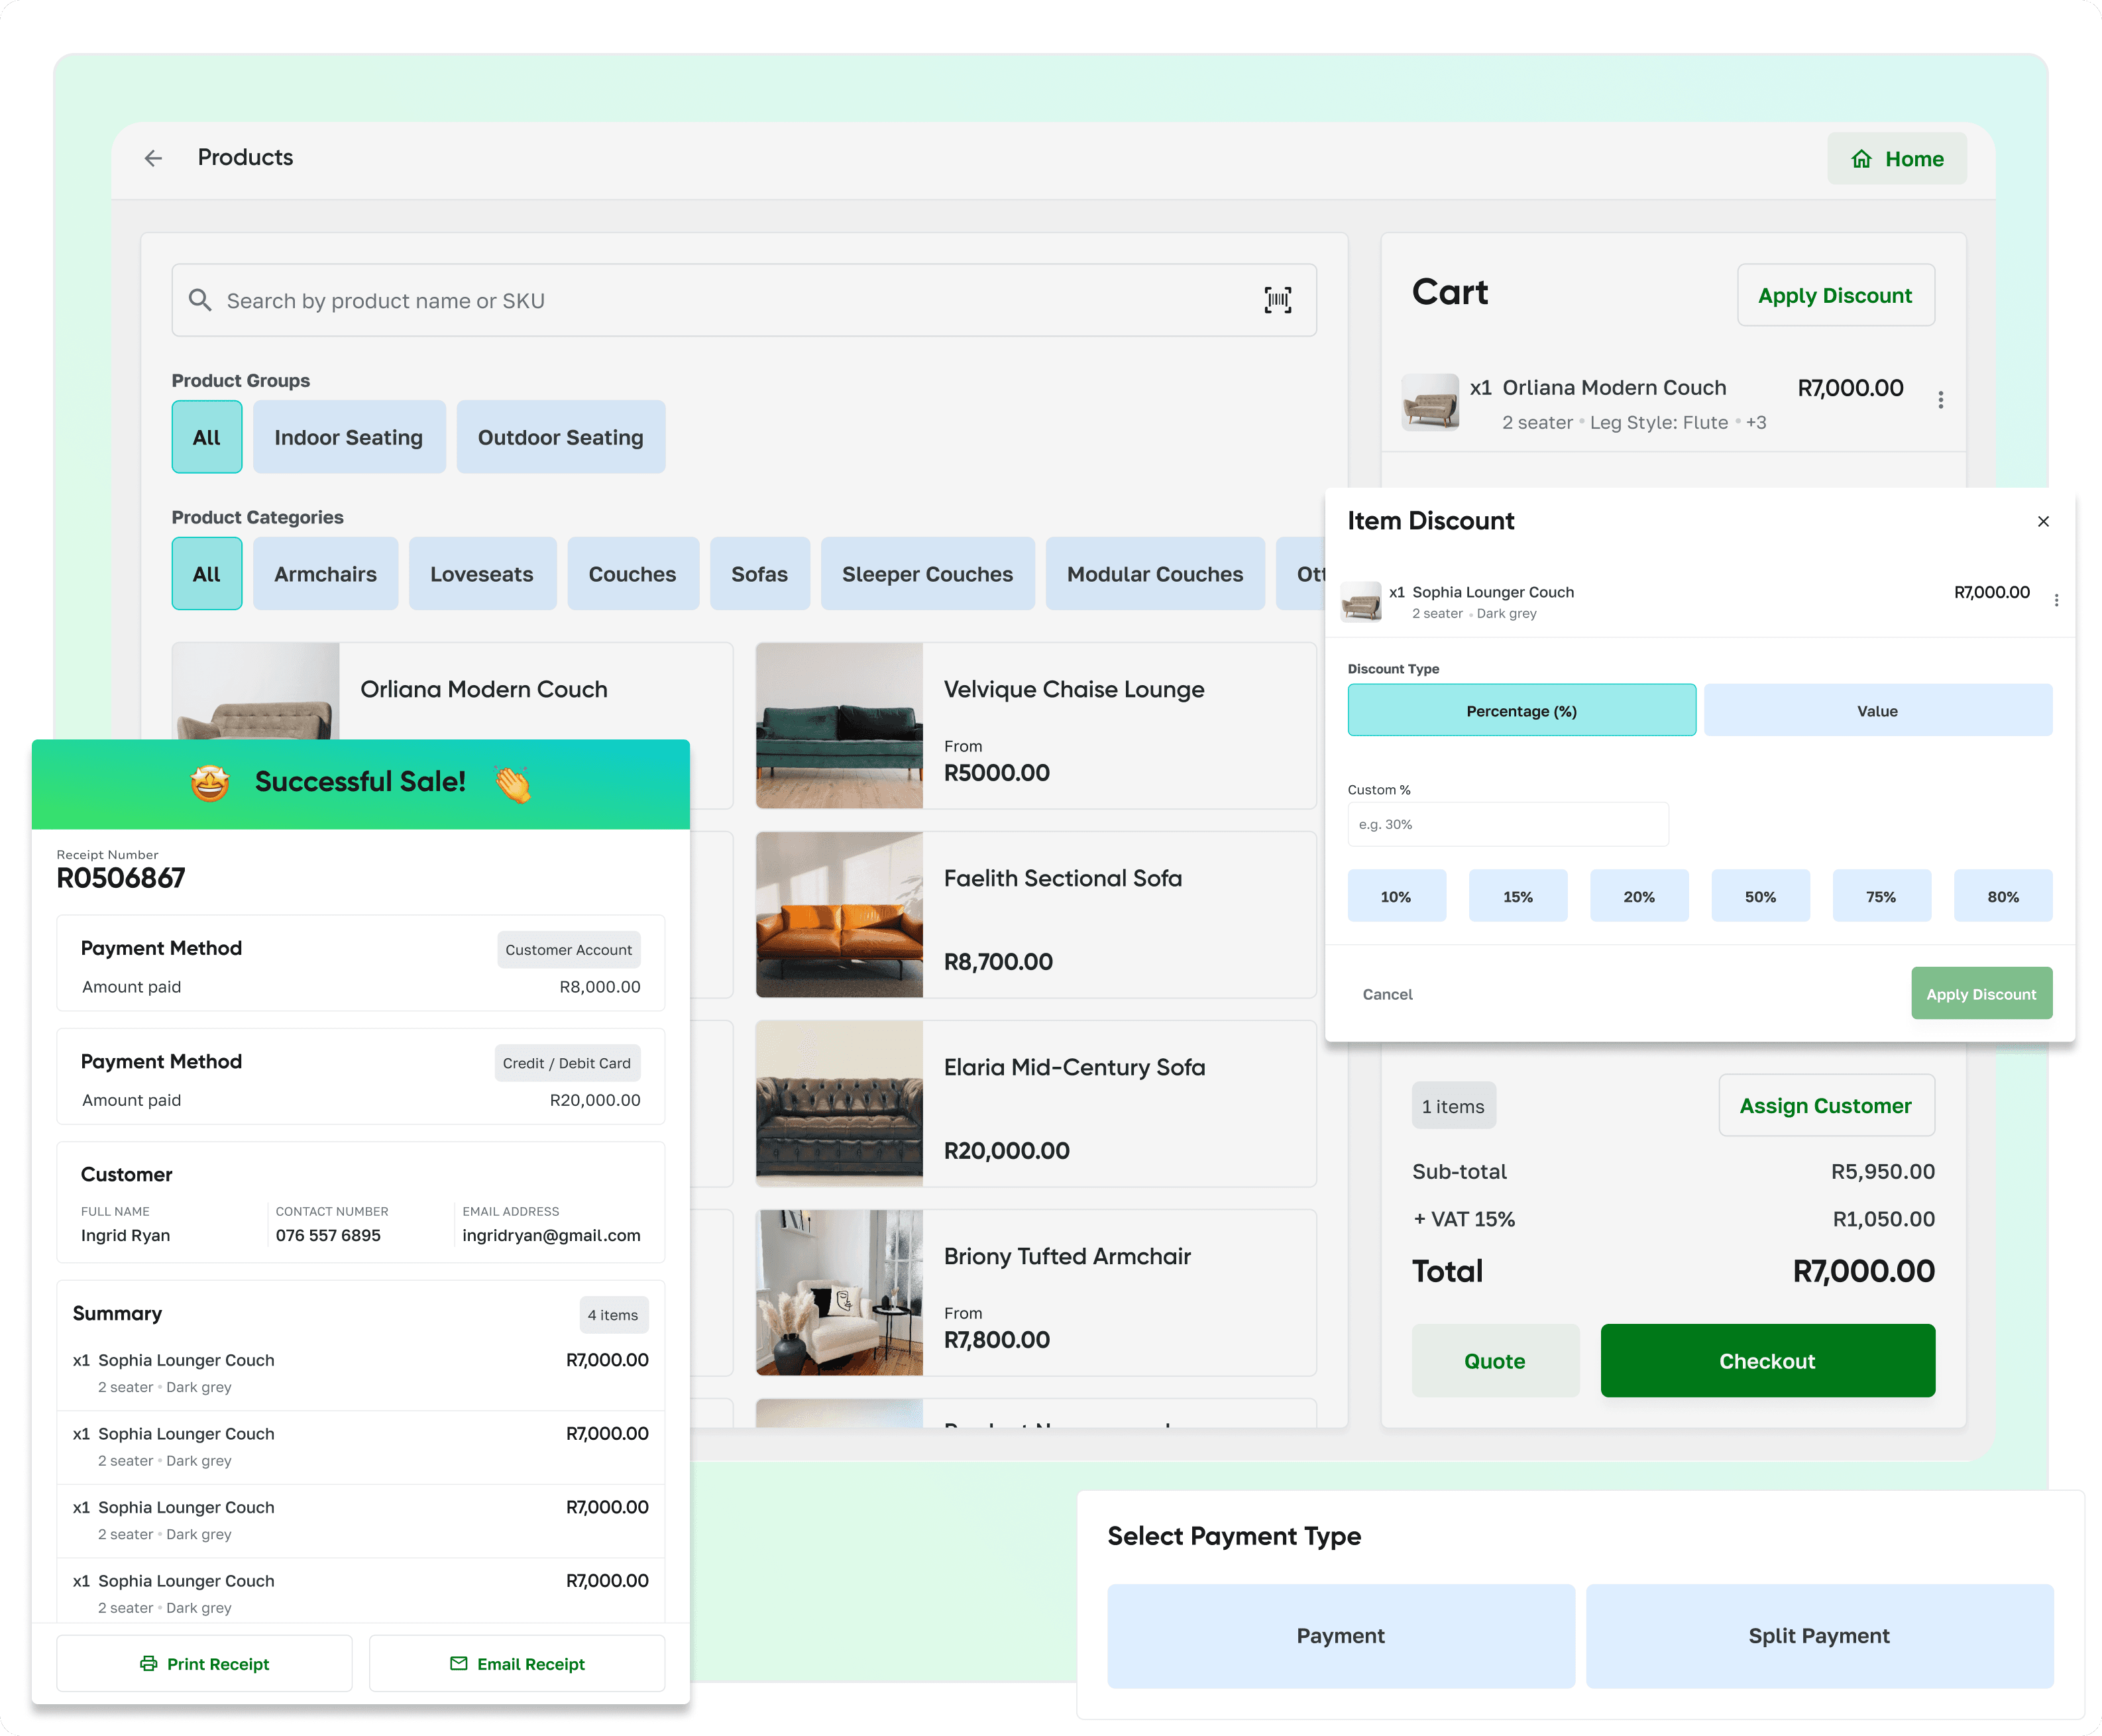Switch to the Sleeper Couches category
Image resolution: width=2102 pixels, height=1736 pixels.
coord(926,574)
